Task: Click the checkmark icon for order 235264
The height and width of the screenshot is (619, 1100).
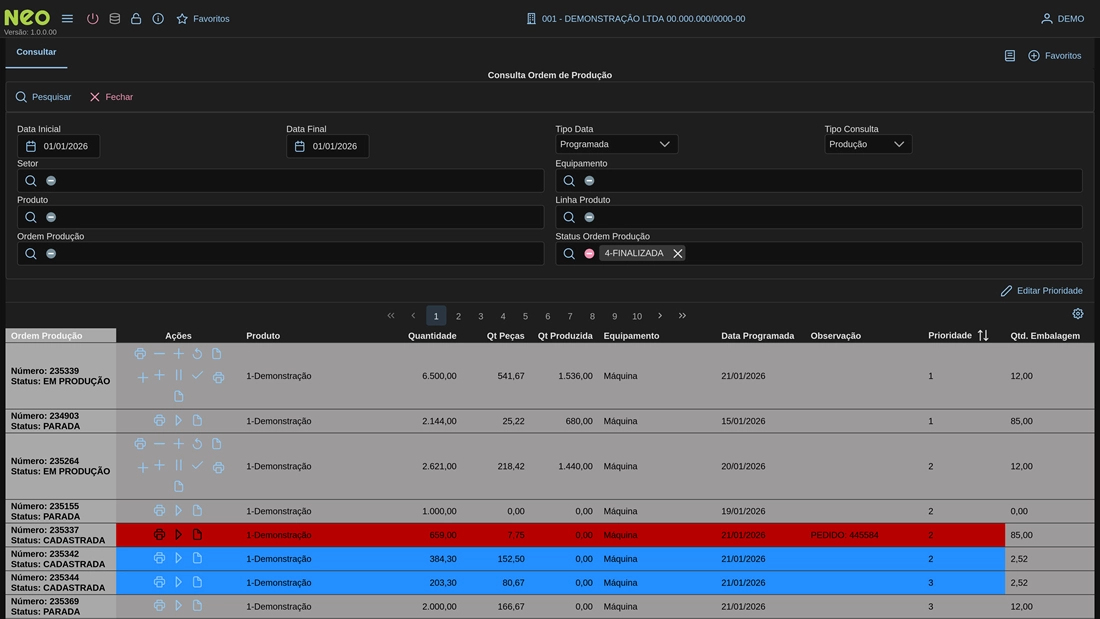Action: (197, 466)
